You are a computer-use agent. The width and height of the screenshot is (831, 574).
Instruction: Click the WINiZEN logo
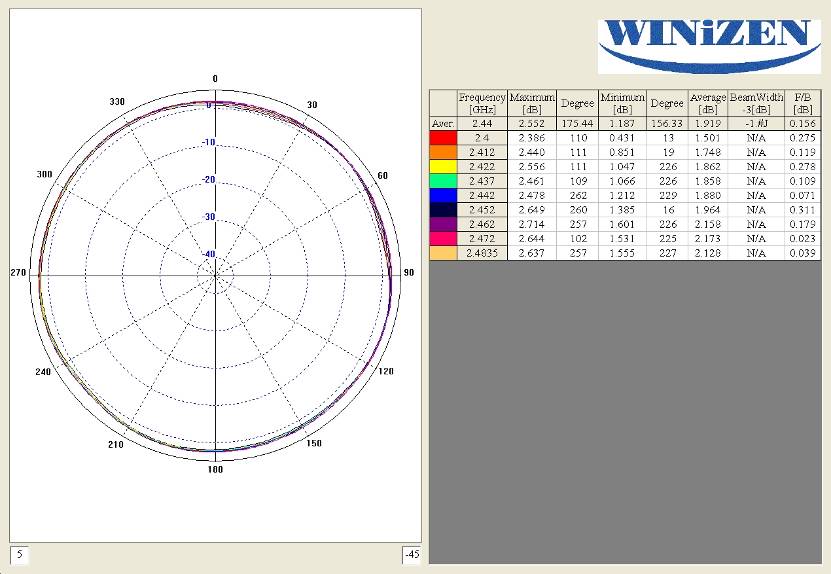click(x=709, y=46)
